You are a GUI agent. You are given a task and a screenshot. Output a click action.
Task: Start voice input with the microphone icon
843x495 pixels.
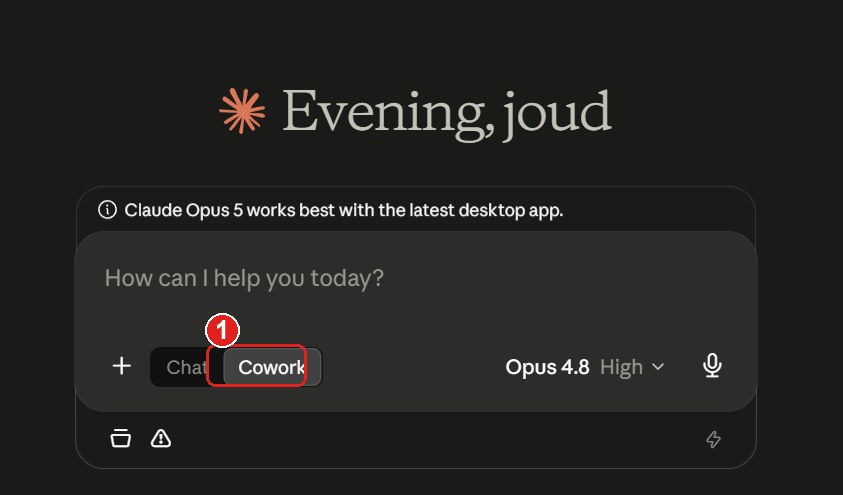click(x=712, y=366)
